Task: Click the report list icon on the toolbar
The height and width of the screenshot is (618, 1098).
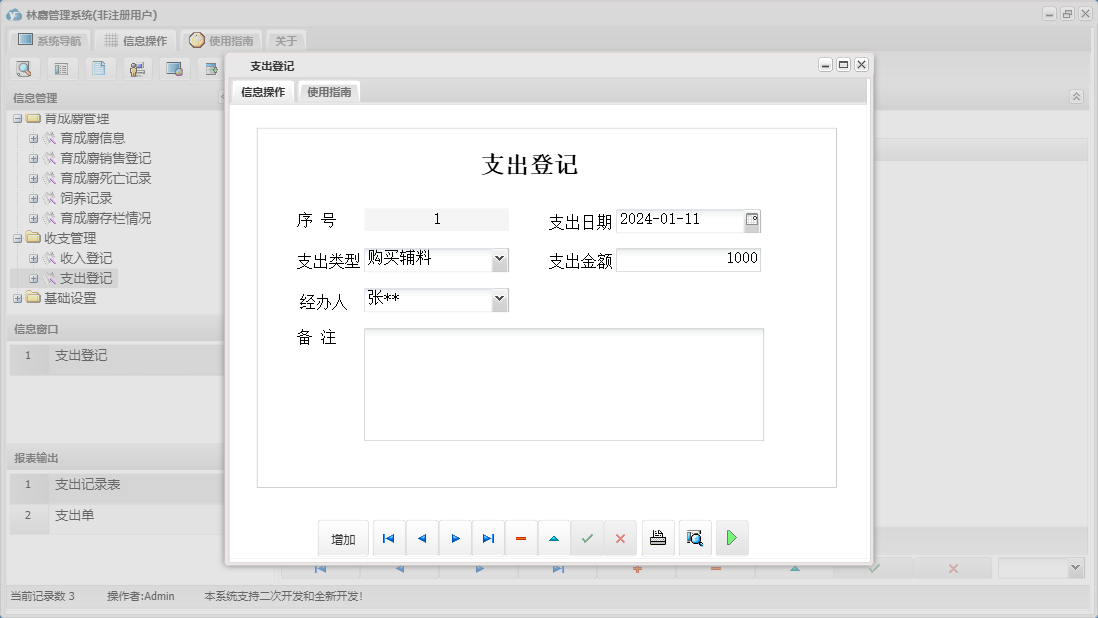Action: point(62,68)
